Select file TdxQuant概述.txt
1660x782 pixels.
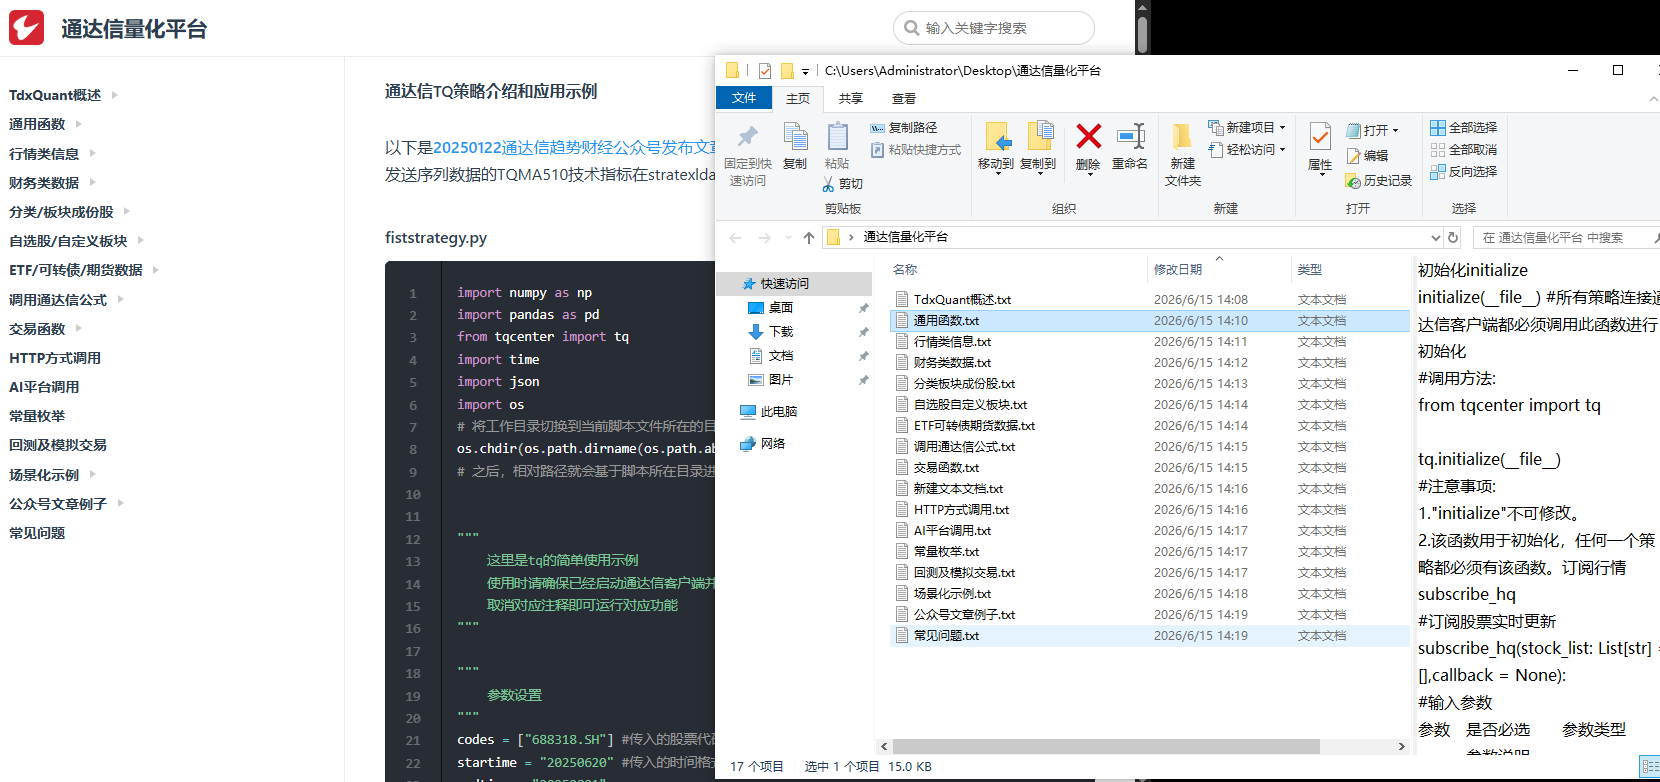point(962,300)
